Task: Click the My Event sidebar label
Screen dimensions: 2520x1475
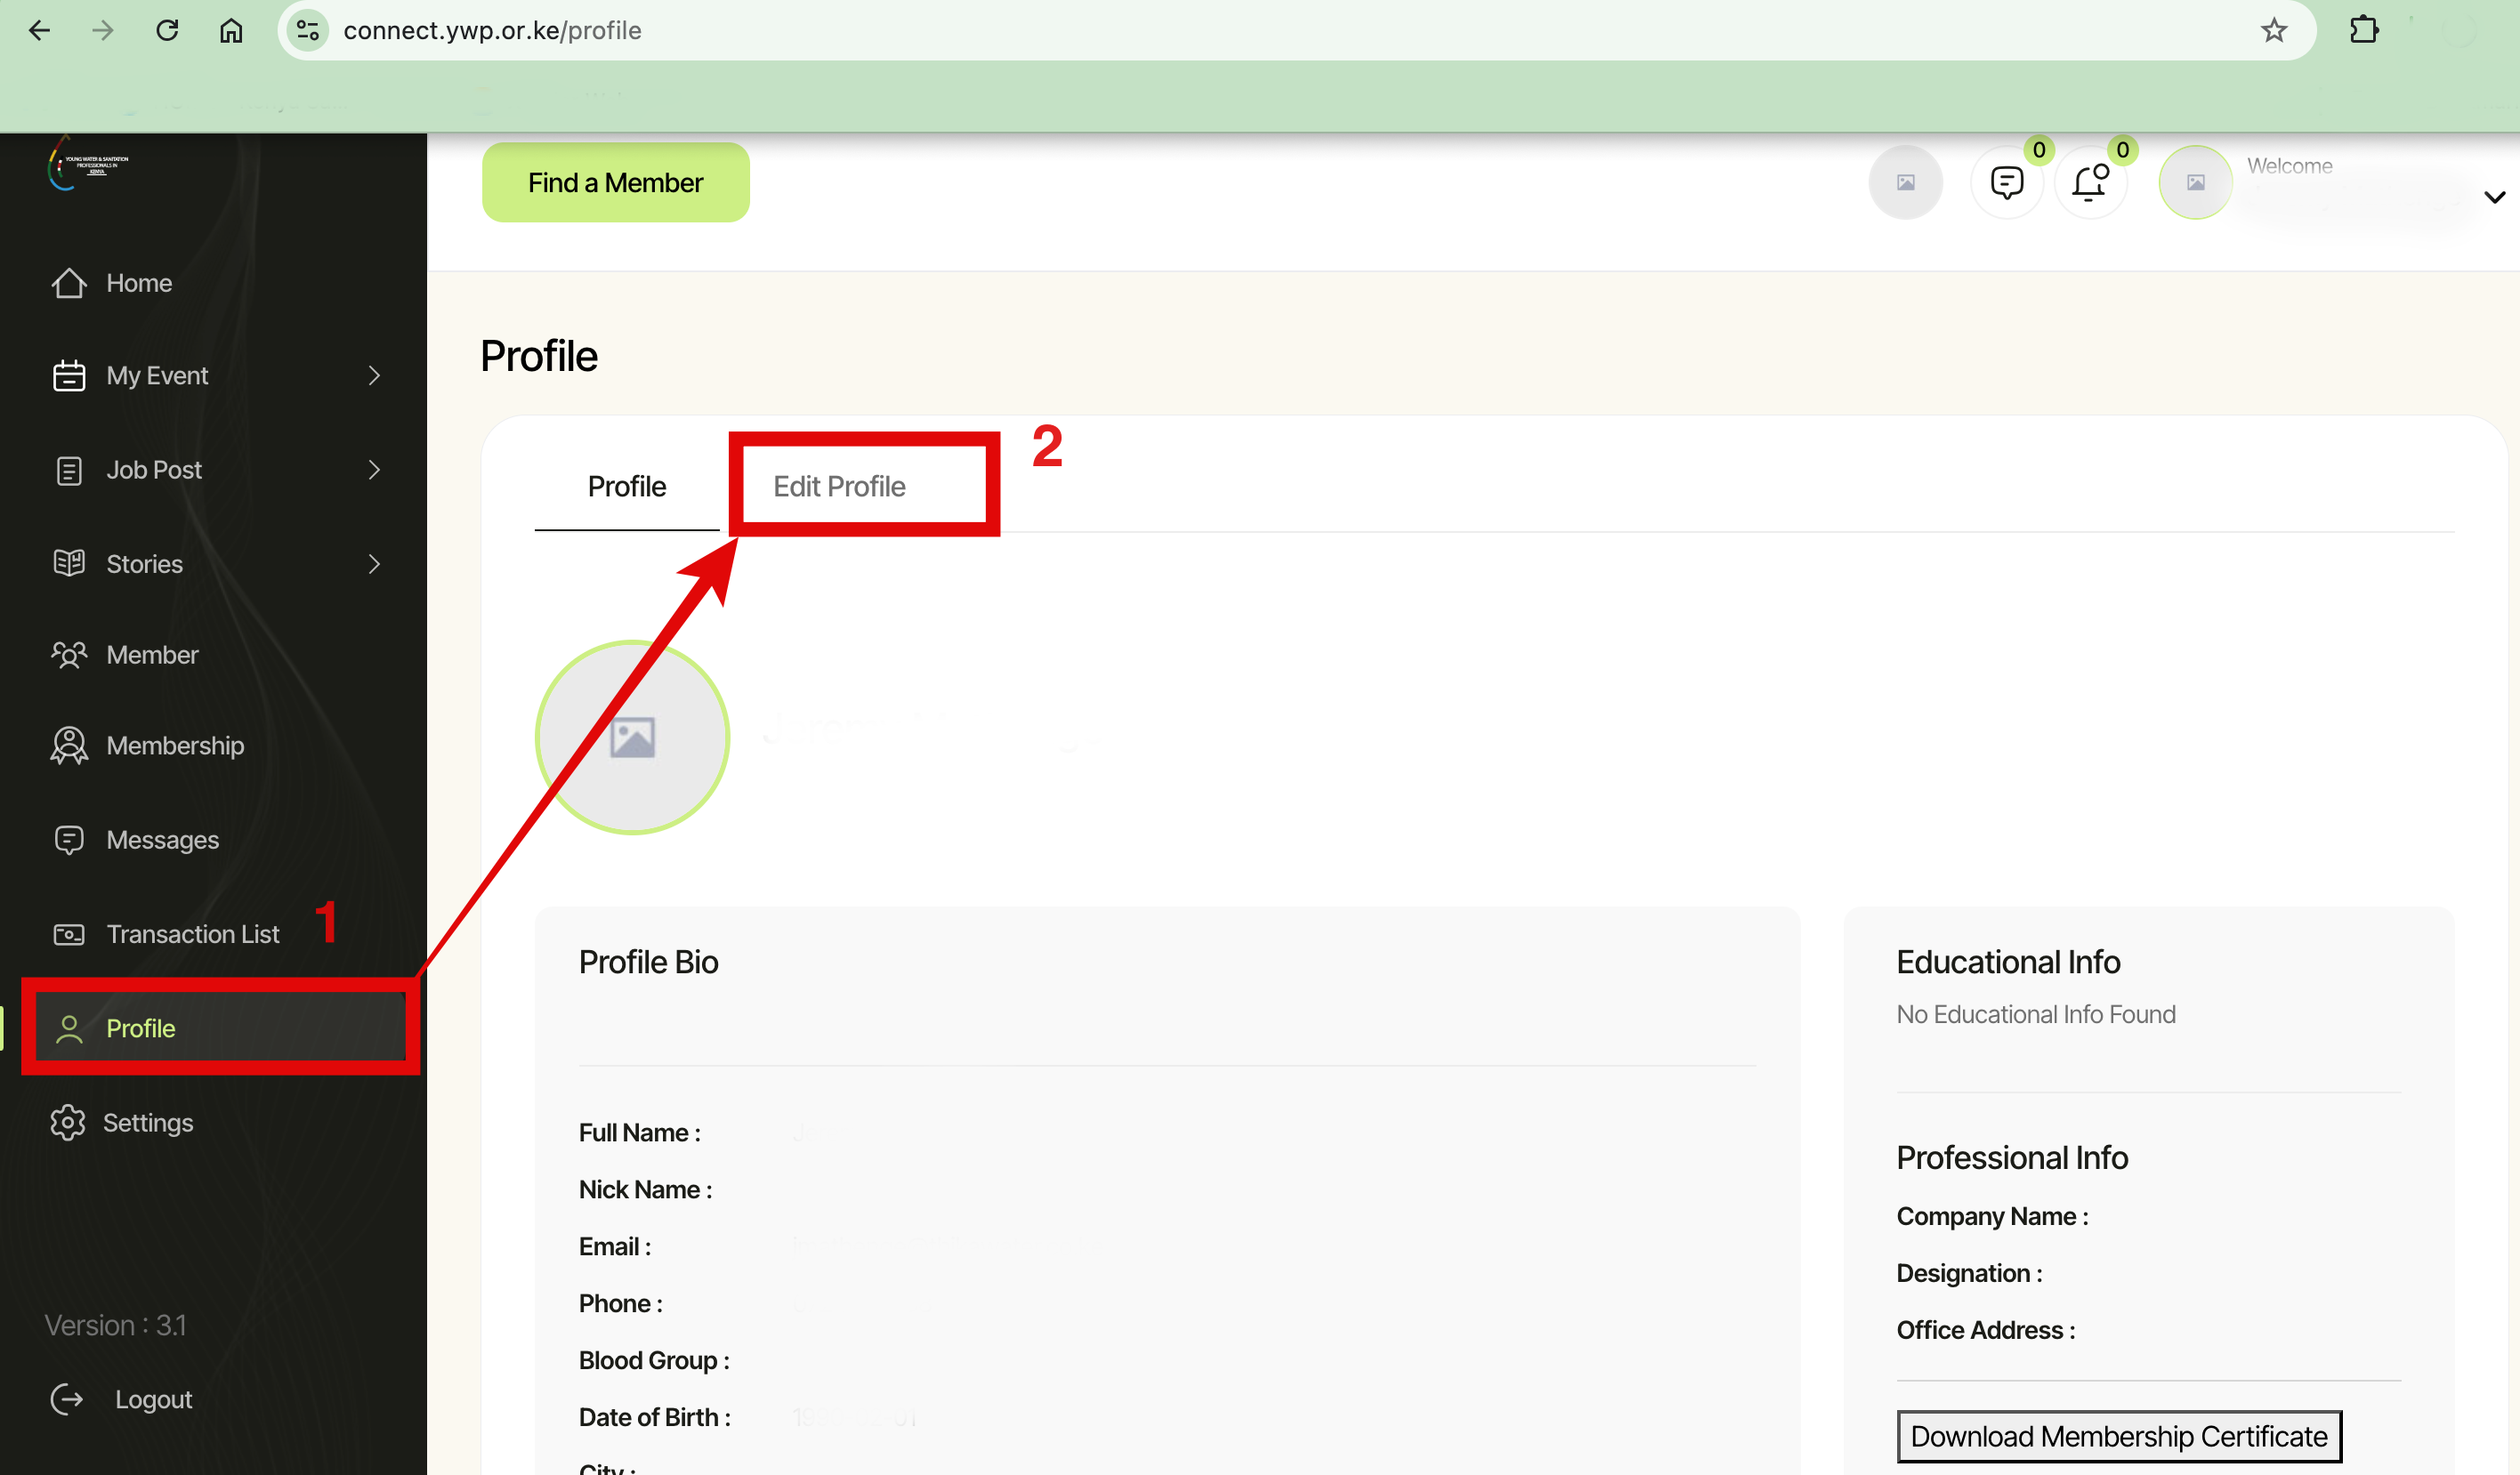Action: click(x=157, y=376)
